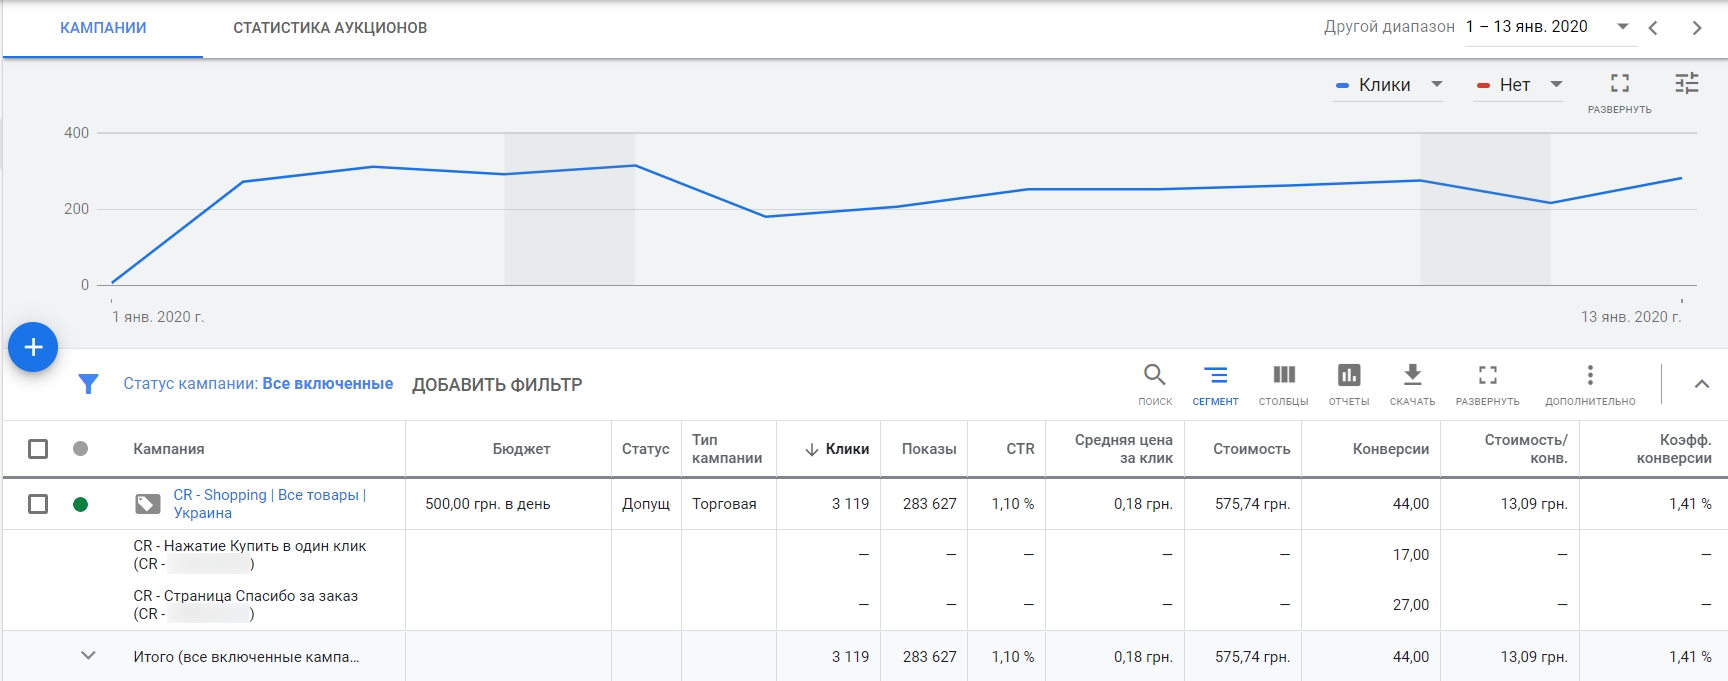Open the Нет second metric dropdown
Image resolution: width=1728 pixels, height=681 pixels.
coord(1519,85)
